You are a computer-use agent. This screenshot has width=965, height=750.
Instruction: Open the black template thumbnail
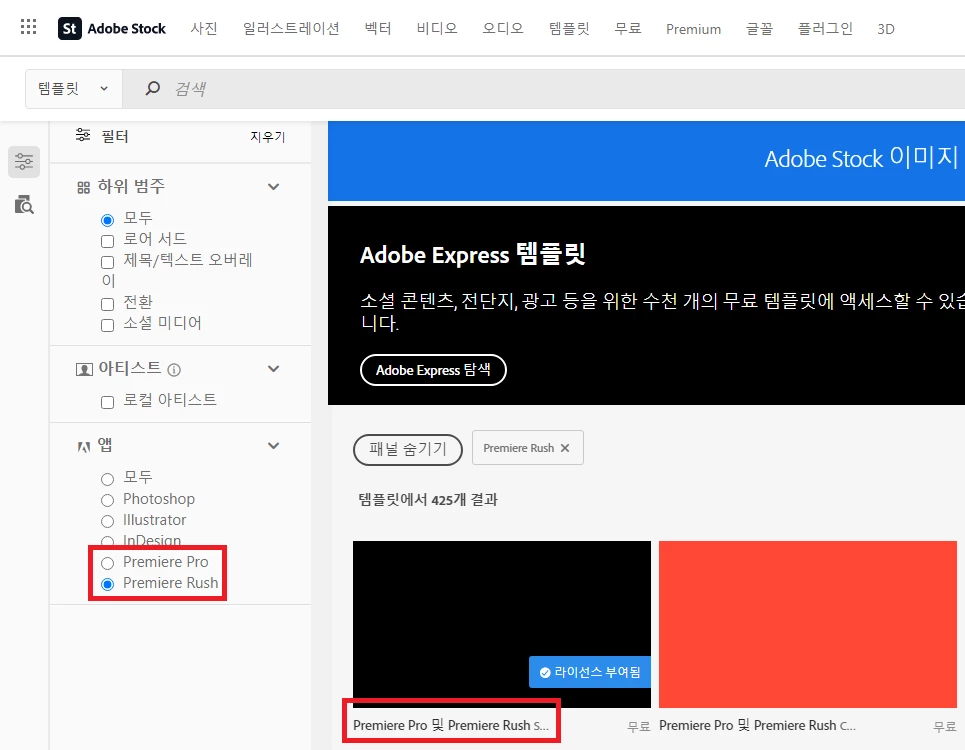tap(502, 624)
